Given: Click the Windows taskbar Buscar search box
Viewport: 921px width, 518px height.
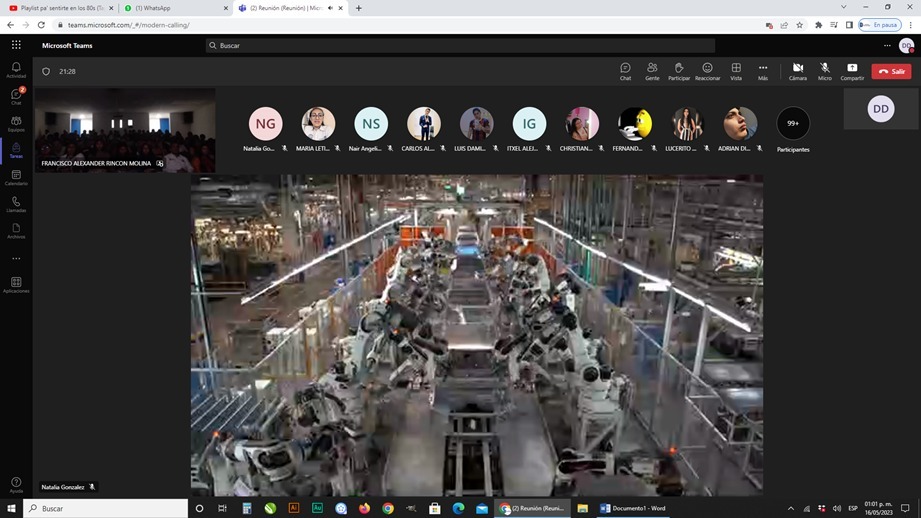Looking at the screenshot, I should point(106,508).
